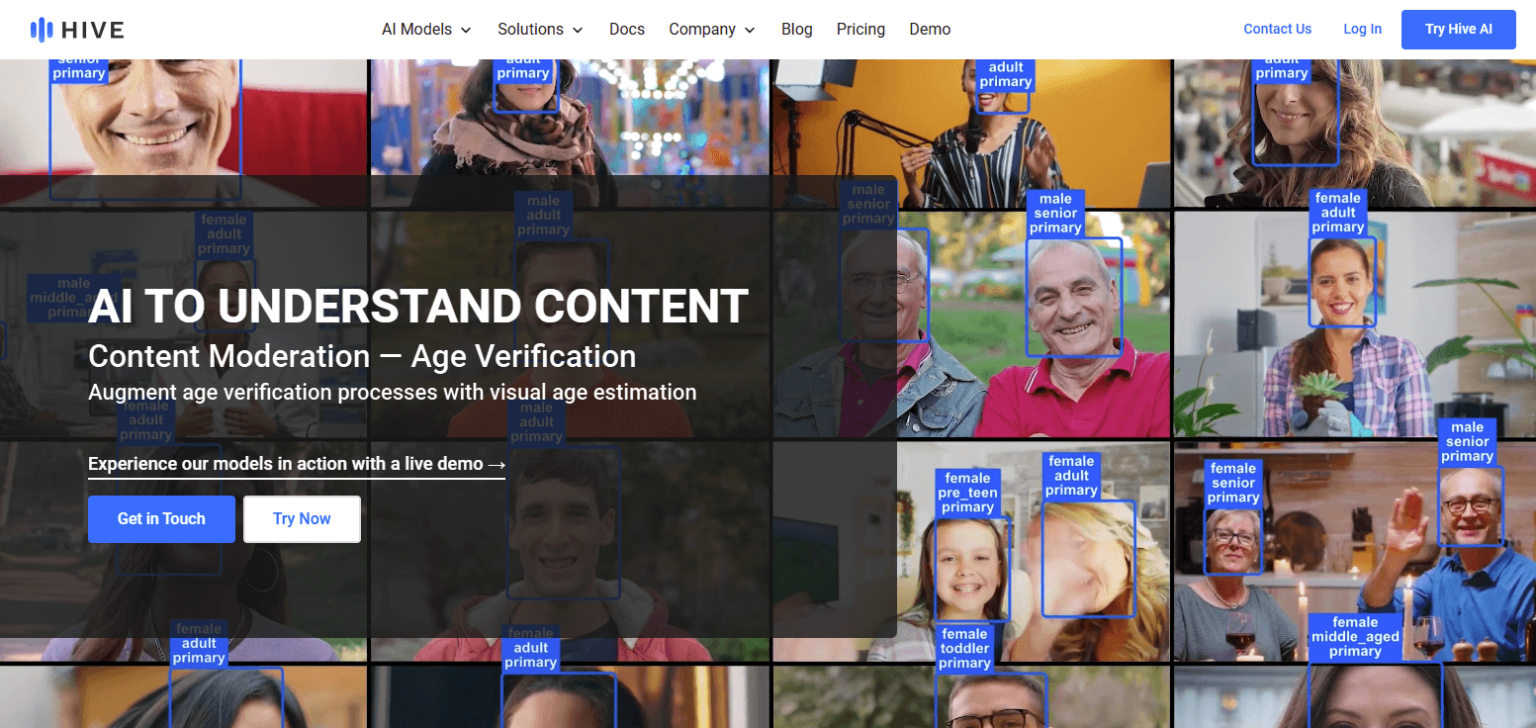Open the Company dropdown
This screenshot has width=1536, height=728.
pyautogui.click(x=712, y=29)
